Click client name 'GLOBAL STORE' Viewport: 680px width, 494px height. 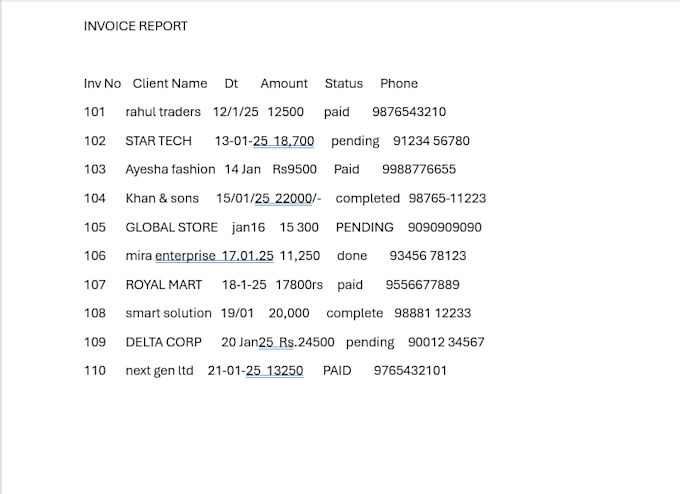171,227
